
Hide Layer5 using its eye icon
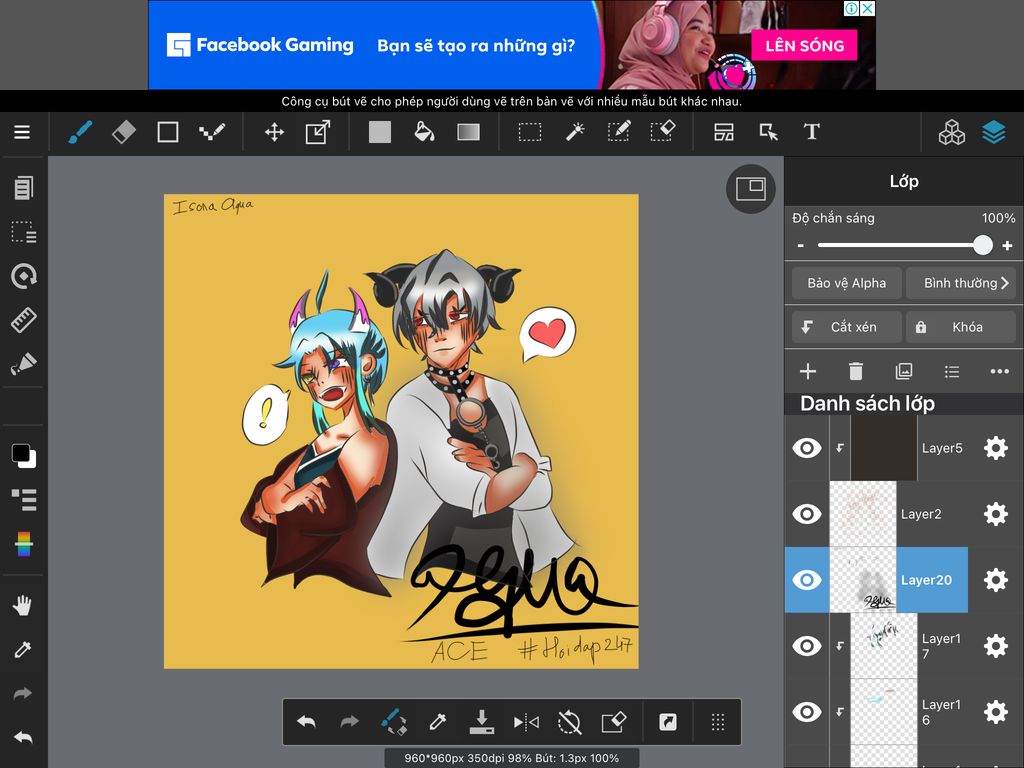[x=807, y=448]
